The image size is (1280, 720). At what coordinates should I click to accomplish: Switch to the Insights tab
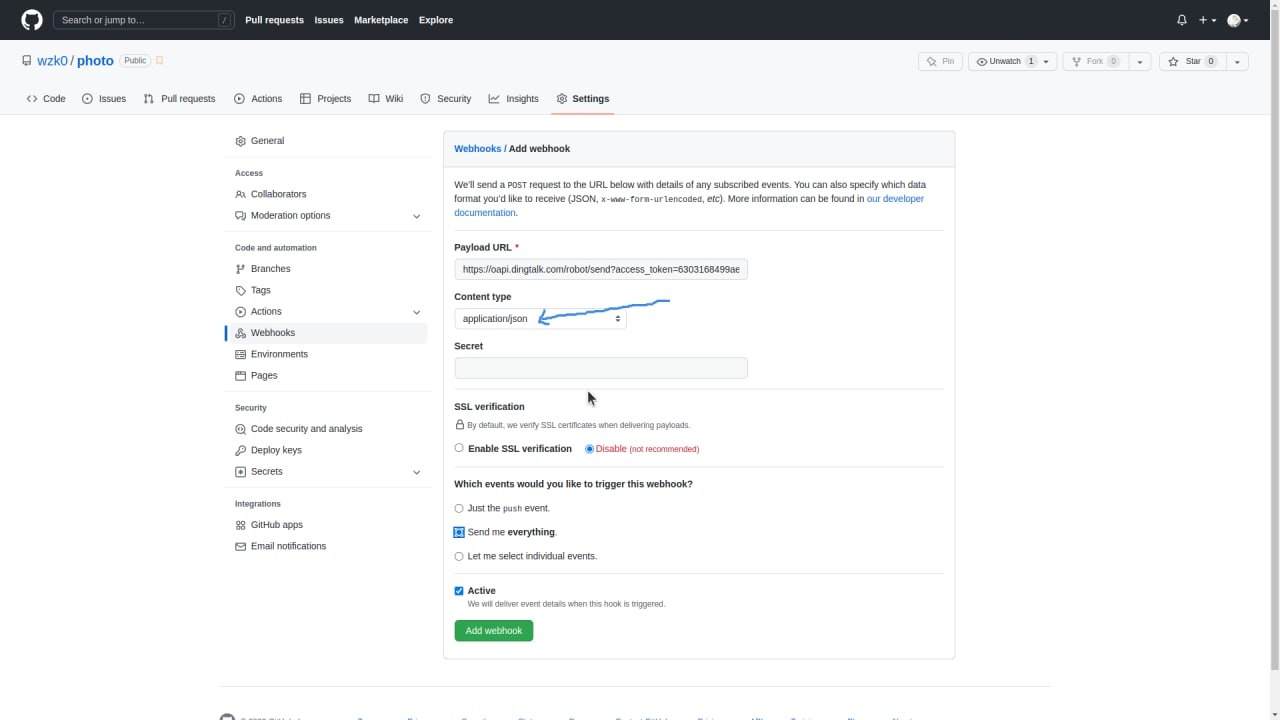(x=514, y=99)
